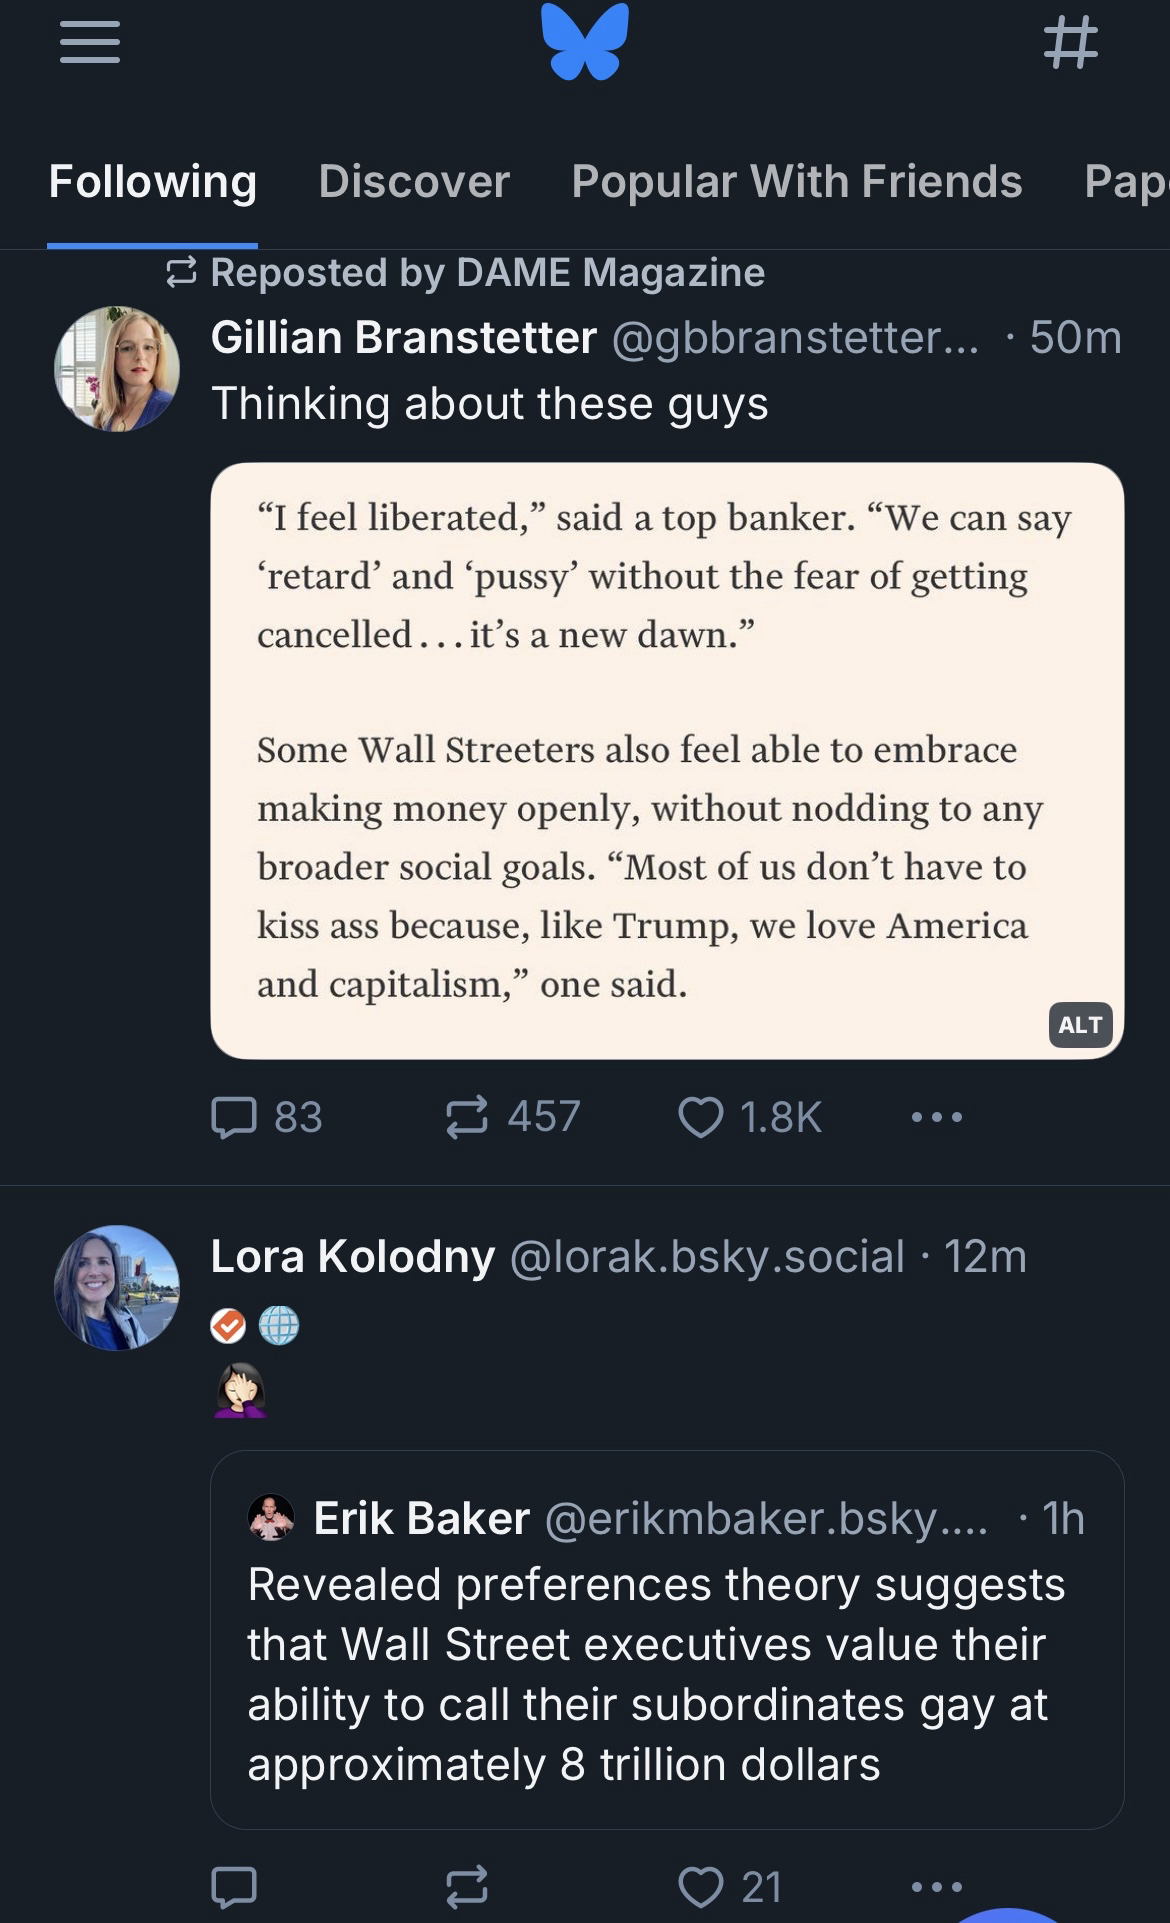
Task: Show ALT text for quoted image
Action: click(1080, 1025)
